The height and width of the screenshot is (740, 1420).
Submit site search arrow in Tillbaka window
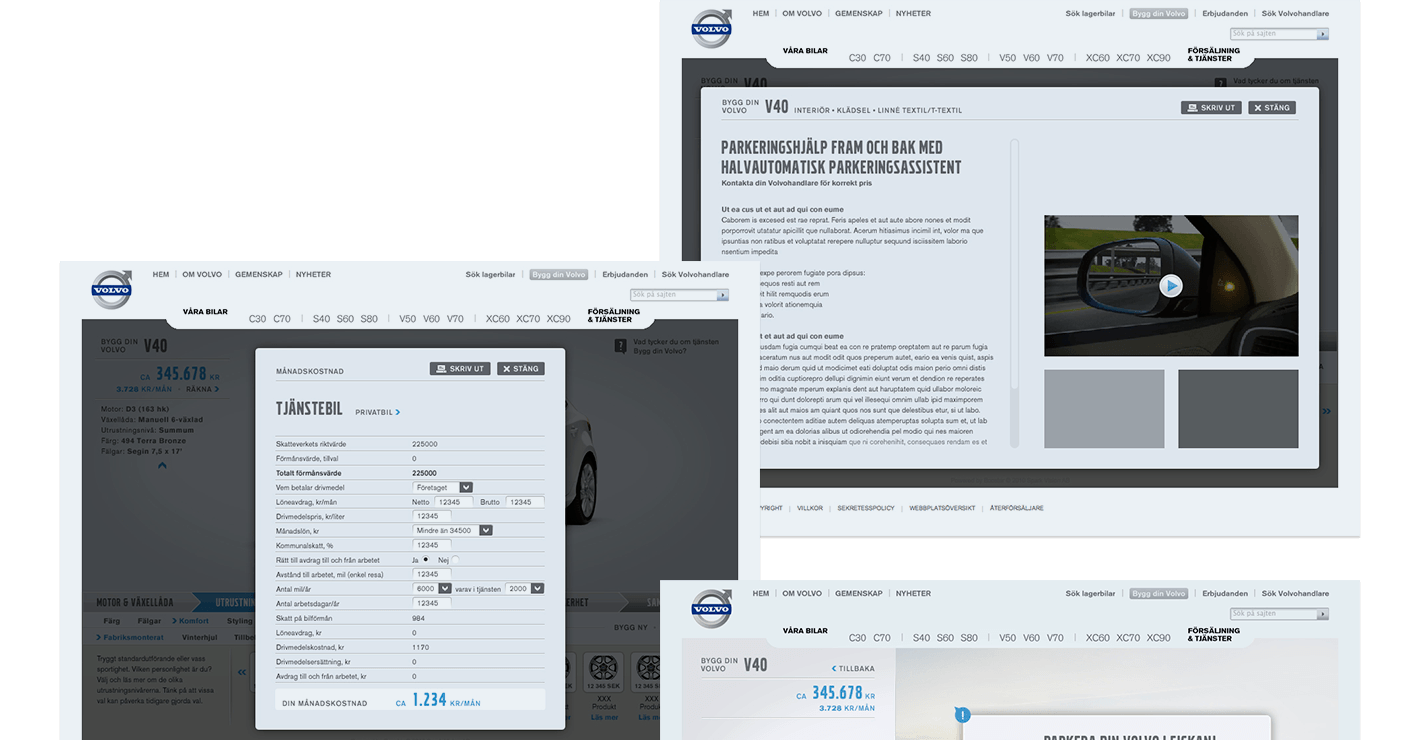pyautogui.click(x=1323, y=614)
